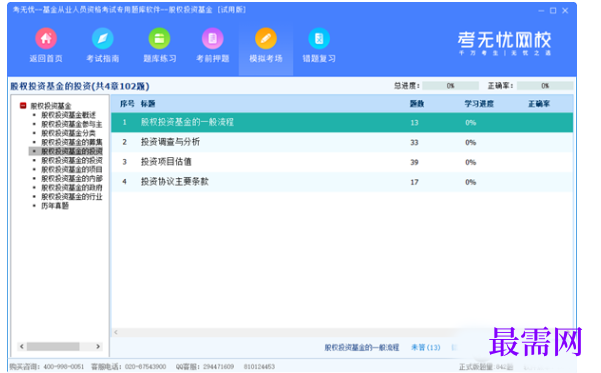Click question count 17 in 投资协议主要条款 row
This screenshot has height=373, width=601.
coord(414,182)
